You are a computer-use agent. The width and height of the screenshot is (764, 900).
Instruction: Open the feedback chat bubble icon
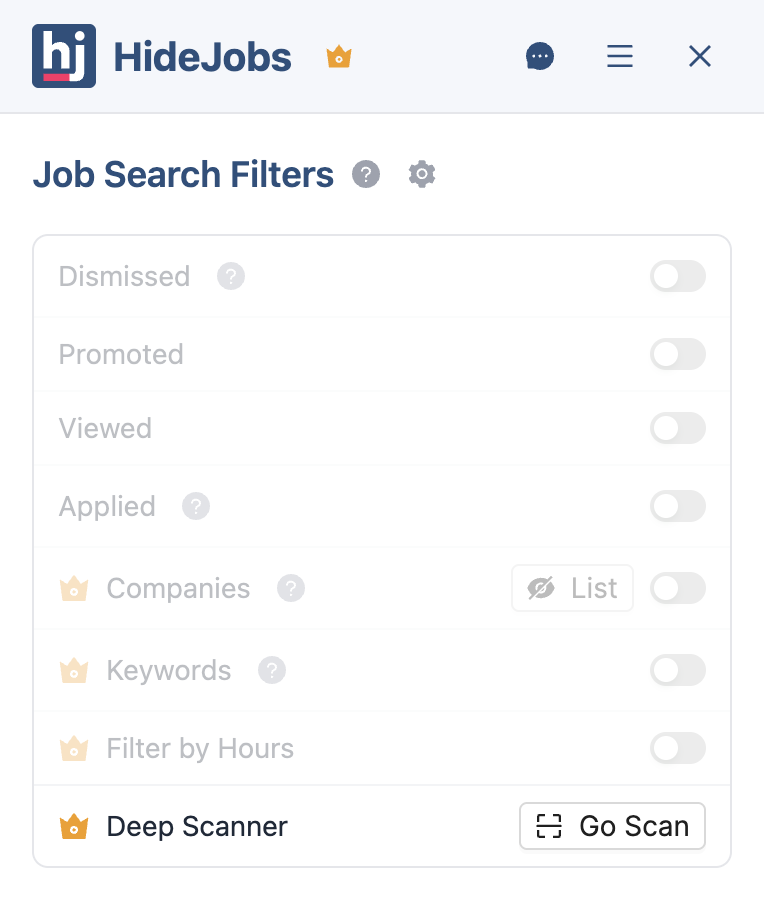click(x=540, y=56)
